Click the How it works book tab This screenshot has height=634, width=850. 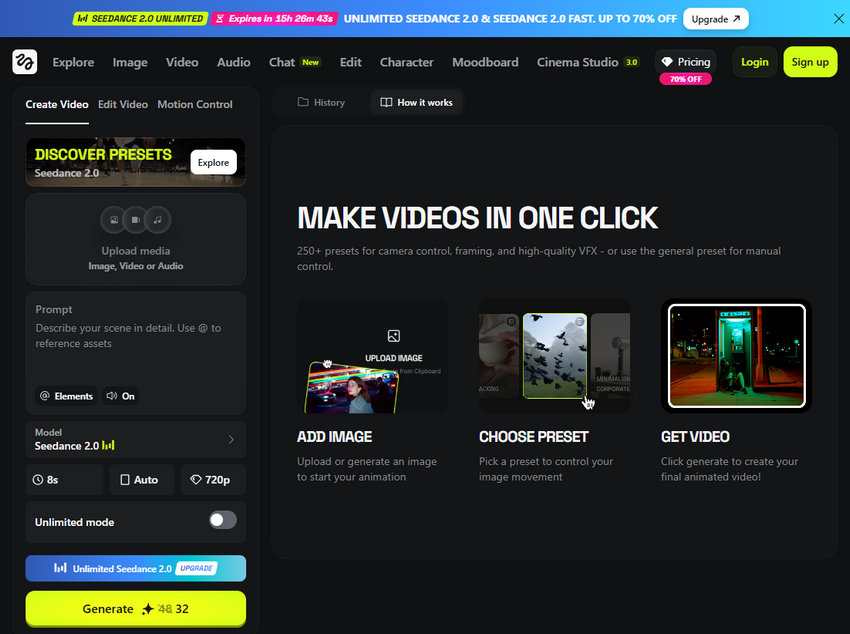pyautogui.click(x=416, y=102)
